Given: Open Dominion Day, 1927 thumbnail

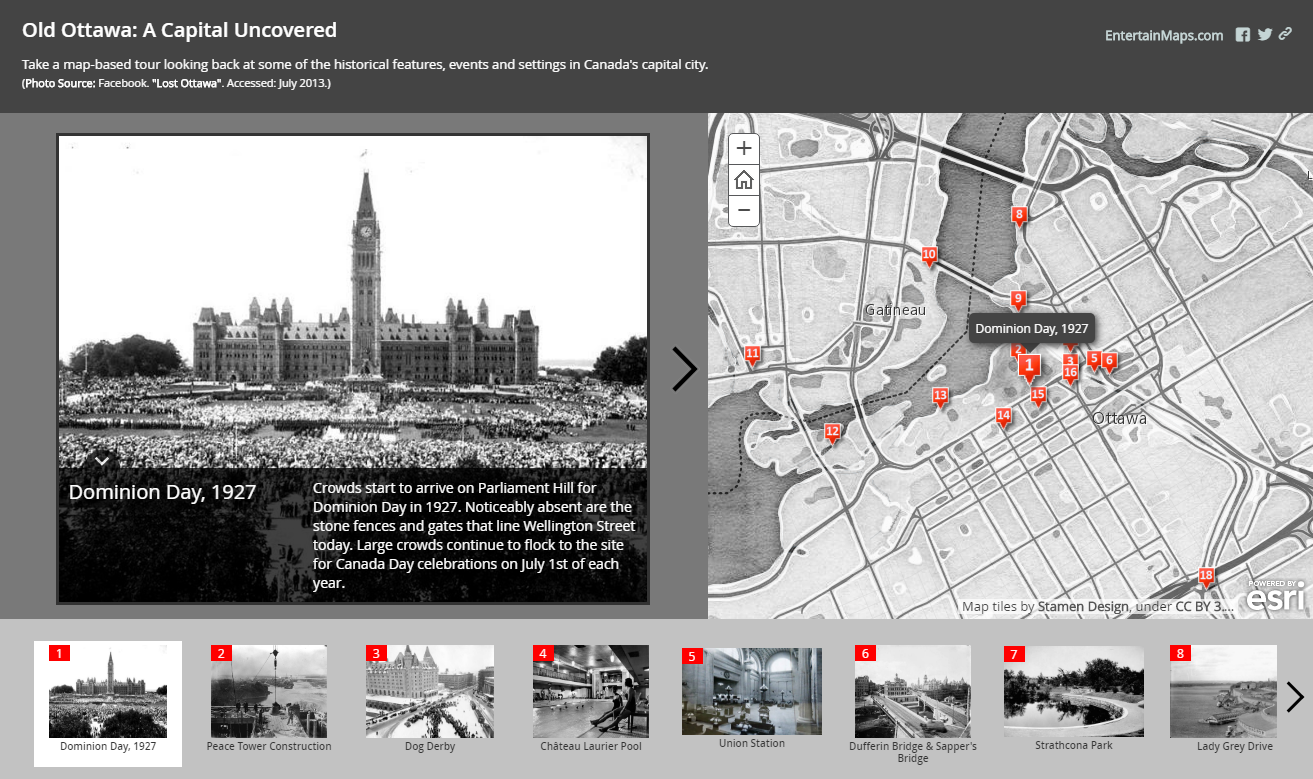Looking at the screenshot, I should (x=108, y=704).
